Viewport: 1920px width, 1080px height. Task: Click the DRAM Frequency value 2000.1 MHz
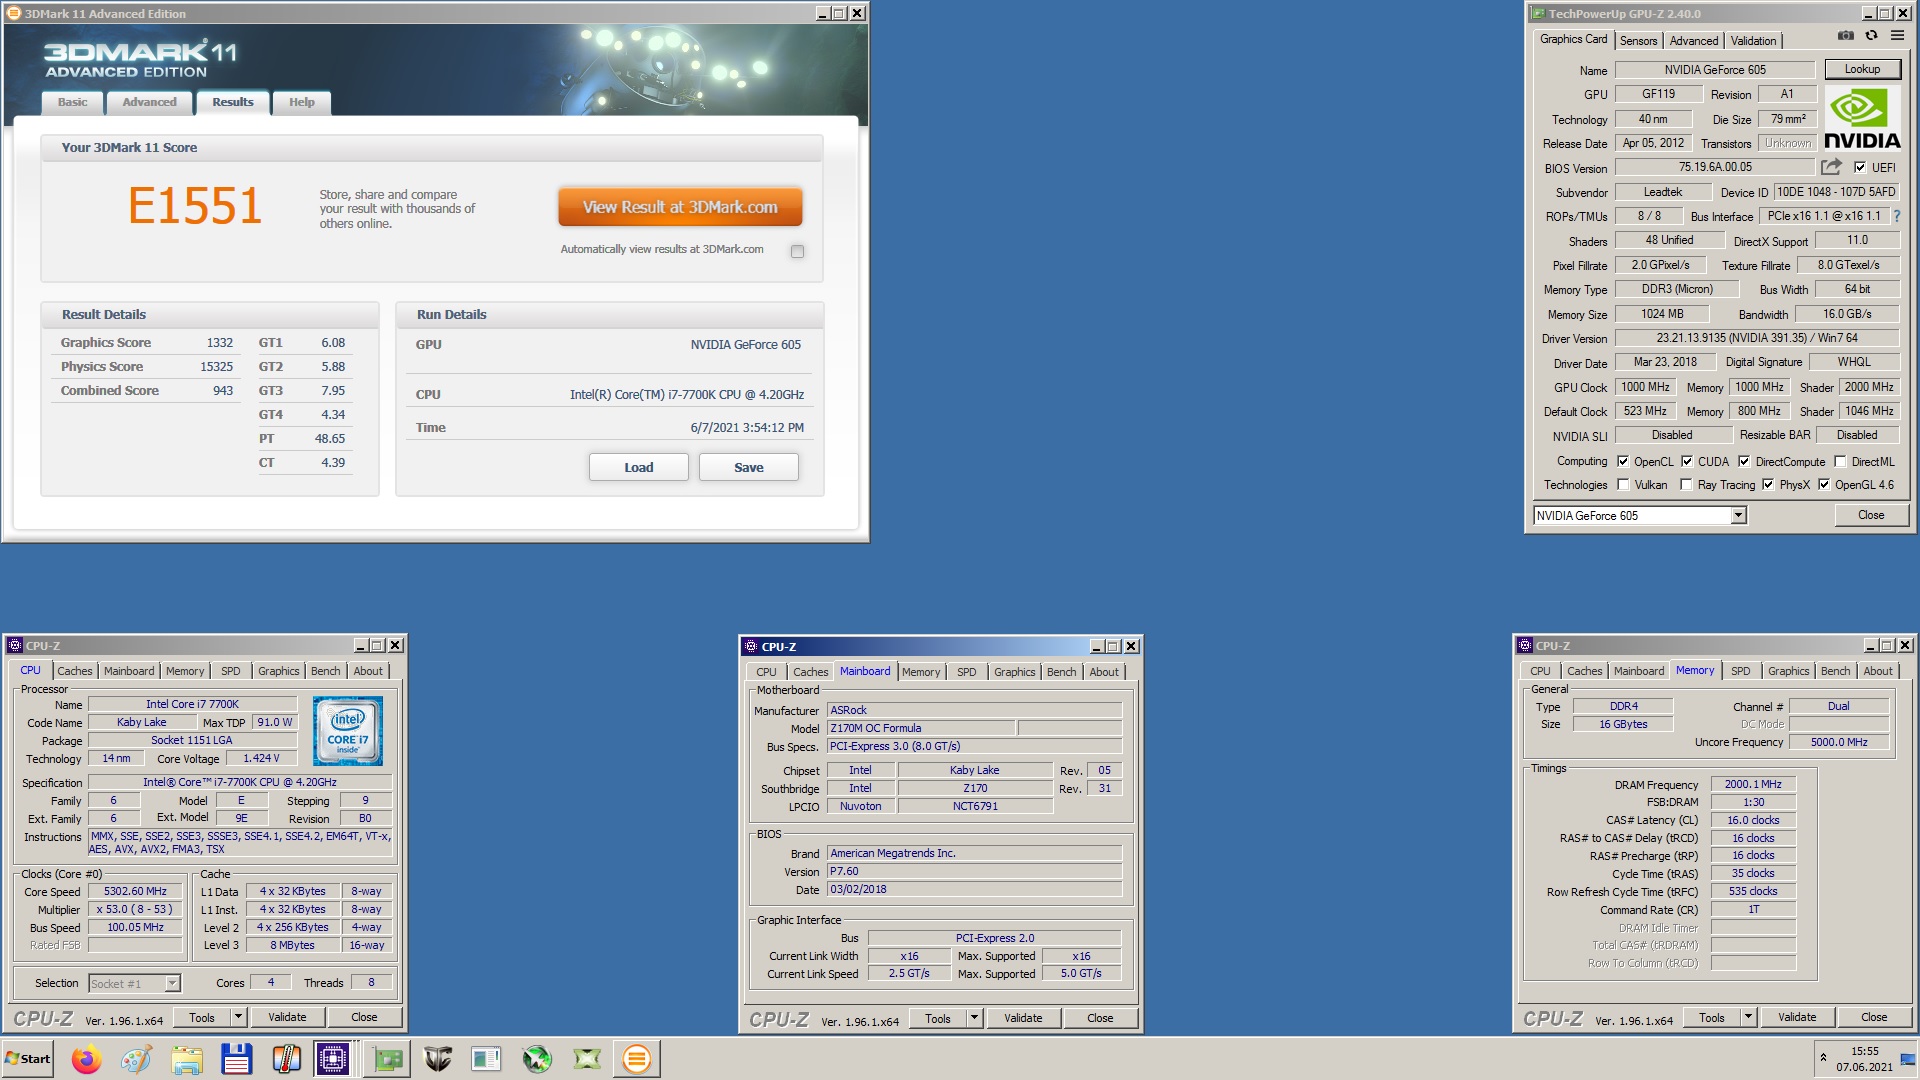(x=1753, y=784)
